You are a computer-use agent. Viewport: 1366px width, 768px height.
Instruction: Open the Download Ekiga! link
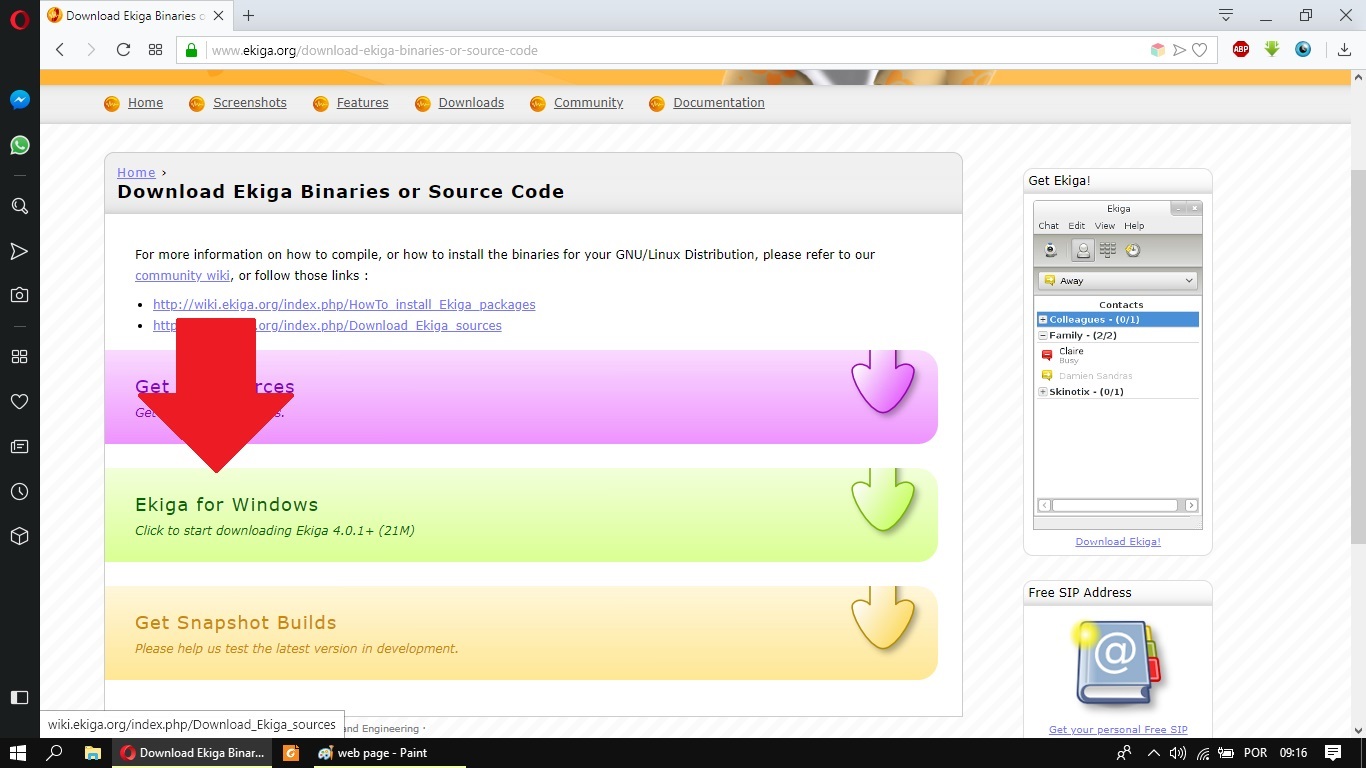1118,541
